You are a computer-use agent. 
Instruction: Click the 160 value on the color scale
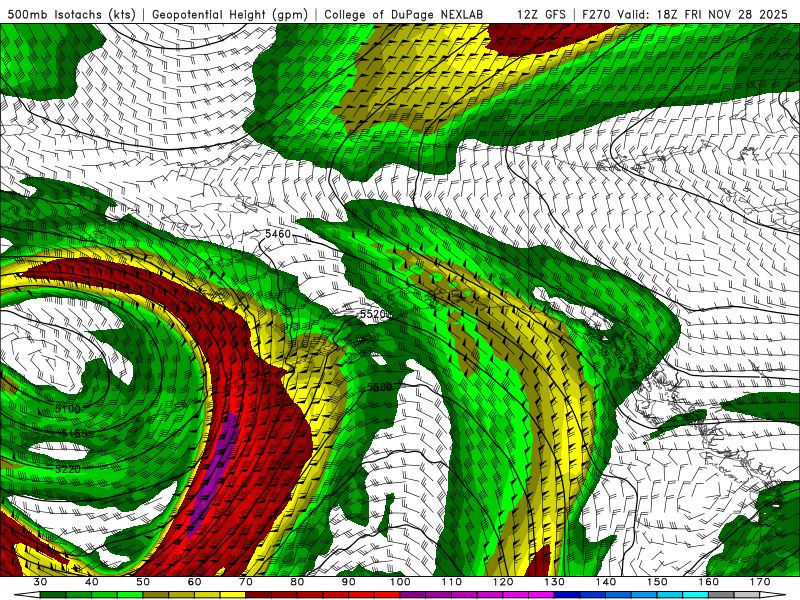click(x=709, y=582)
